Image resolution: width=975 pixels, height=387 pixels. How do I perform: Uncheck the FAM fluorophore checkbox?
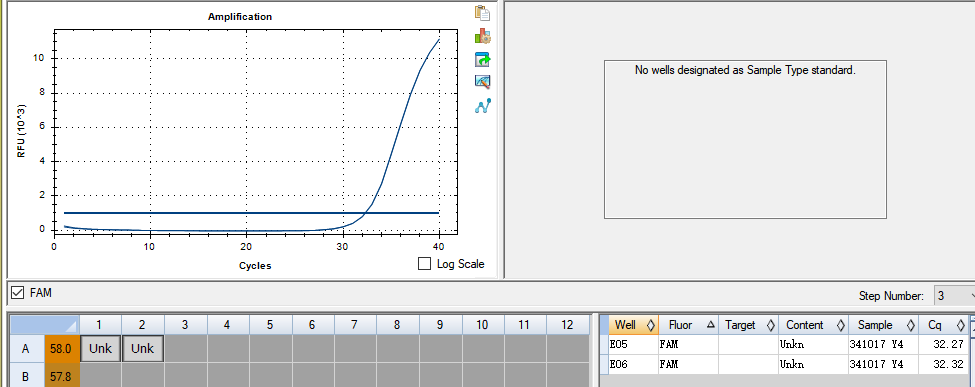[18, 293]
